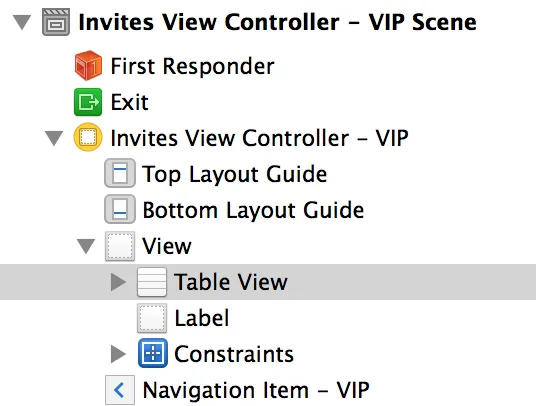Image resolution: width=536 pixels, height=406 pixels.
Task: Click the Table View rows icon
Action: click(x=152, y=282)
